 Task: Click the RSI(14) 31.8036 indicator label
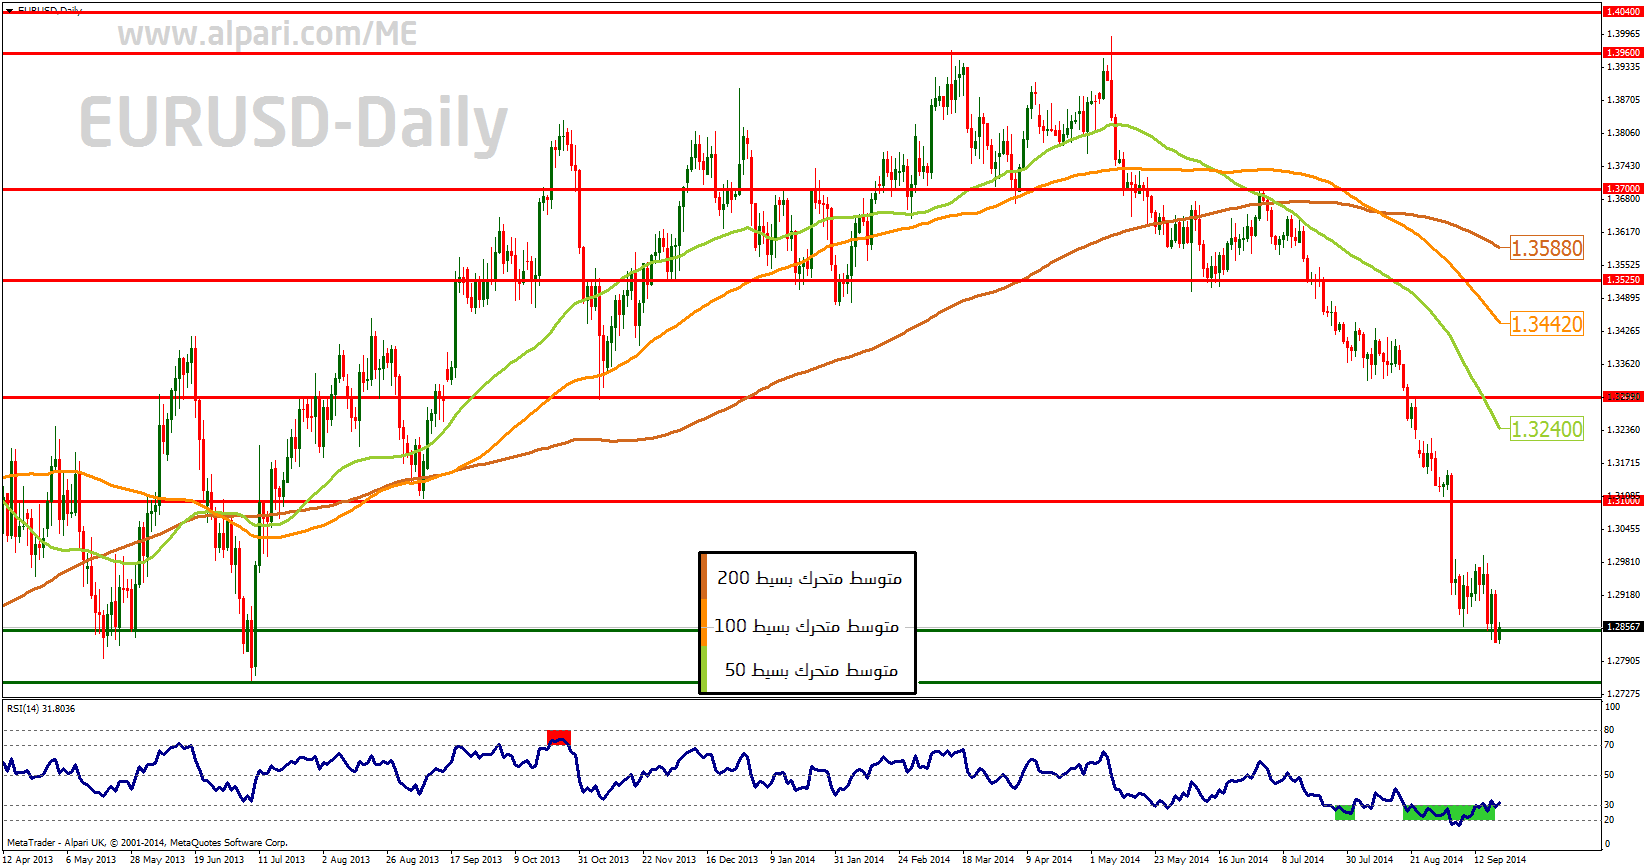pos(41,708)
